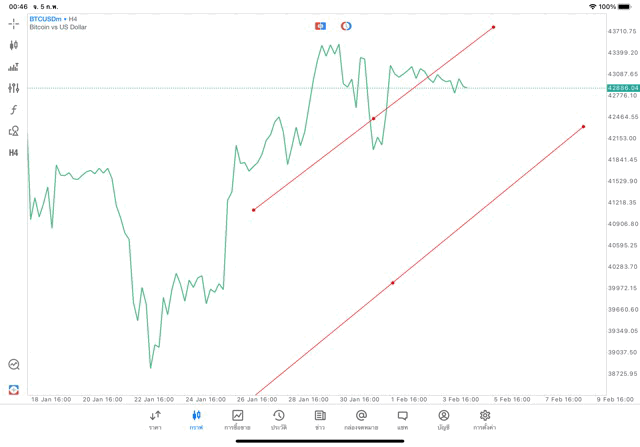Open the H4 timeframe selector
This screenshot has width=640, height=447.
point(14,153)
